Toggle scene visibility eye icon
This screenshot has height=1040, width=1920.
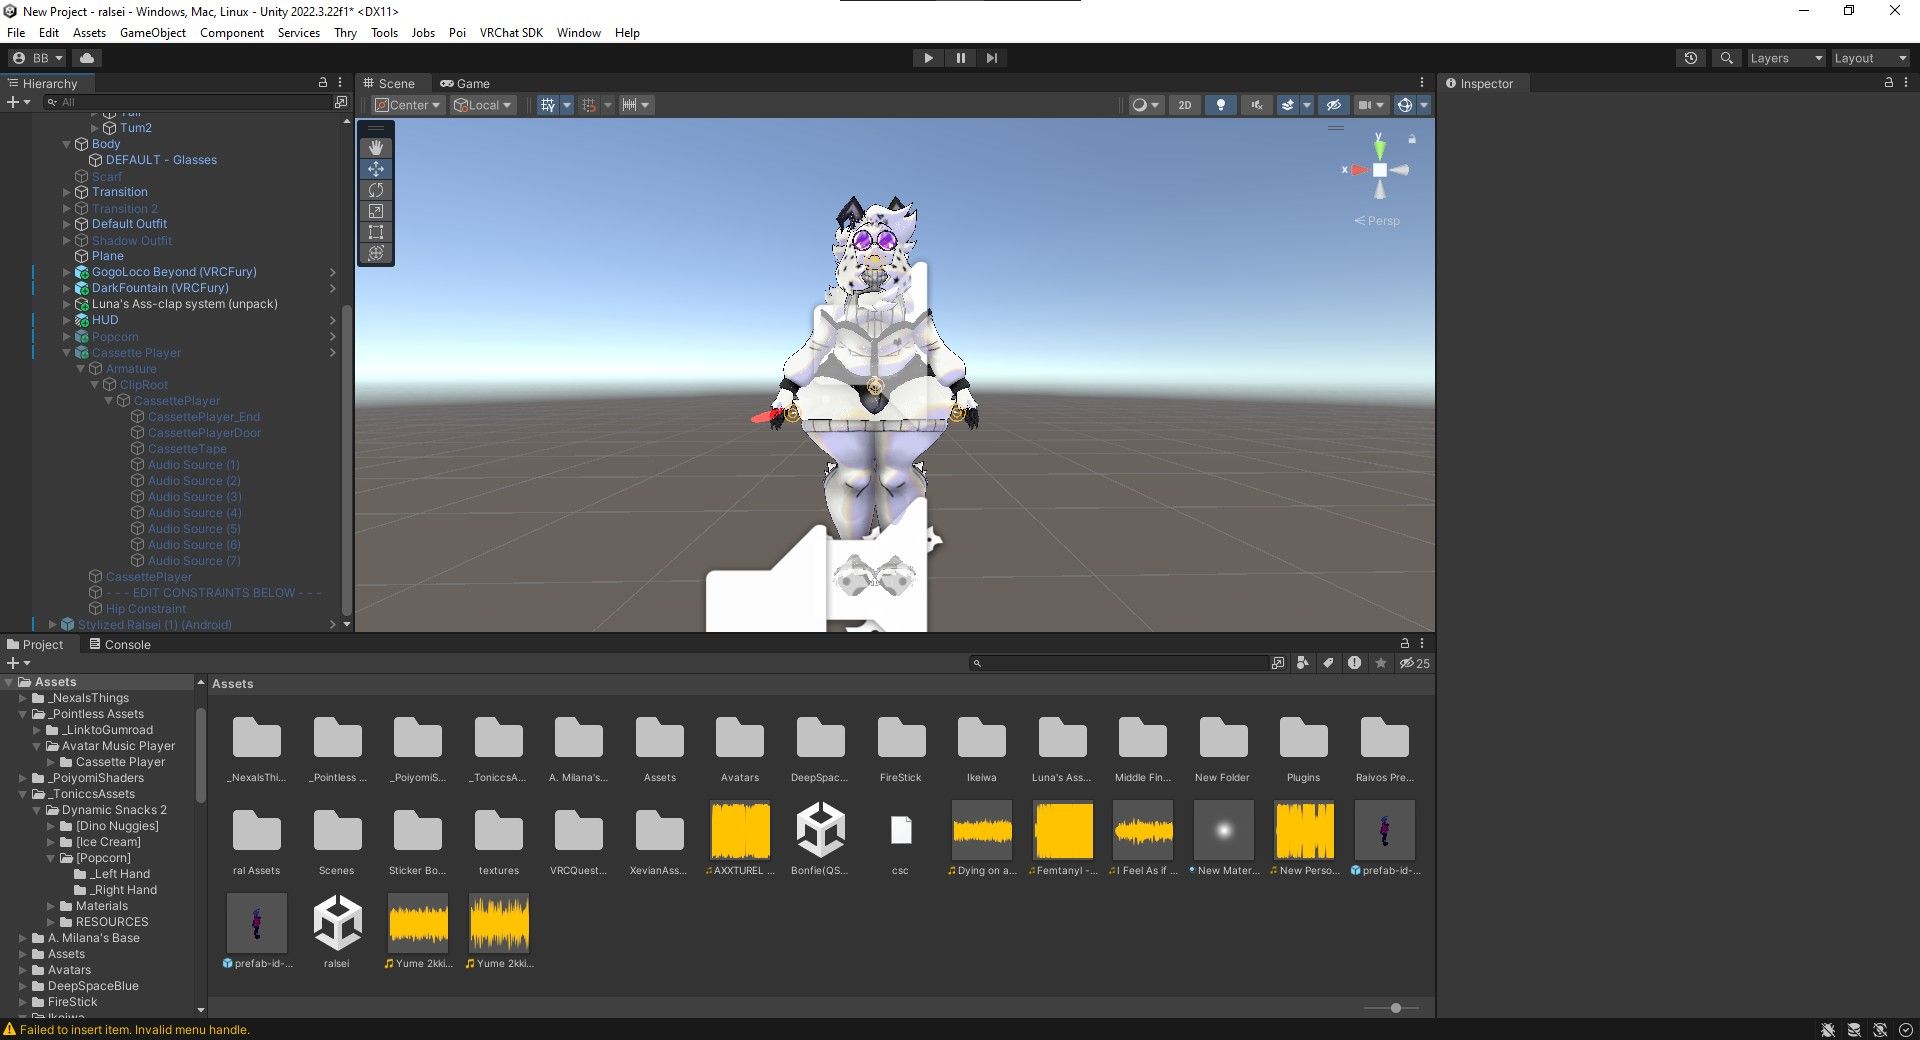(1333, 105)
